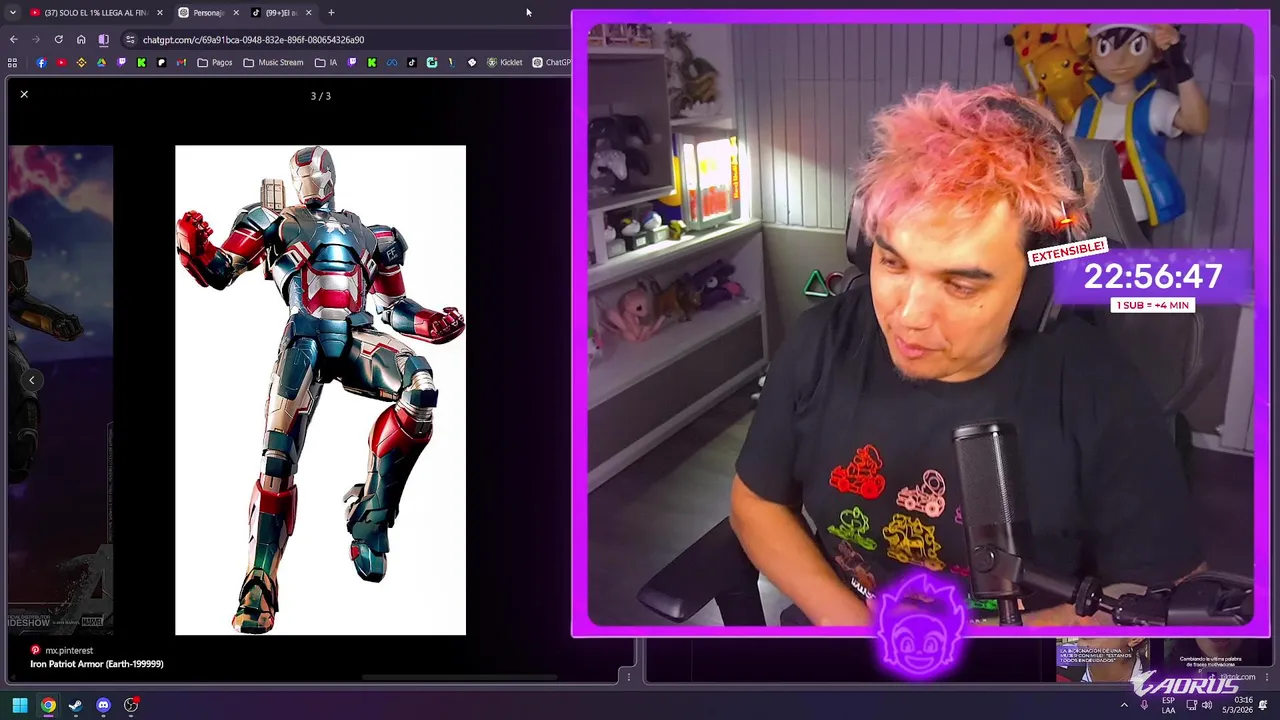This screenshot has height=720, width=1280.
Task: Open Chrome from the taskbar
Action: [47, 705]
